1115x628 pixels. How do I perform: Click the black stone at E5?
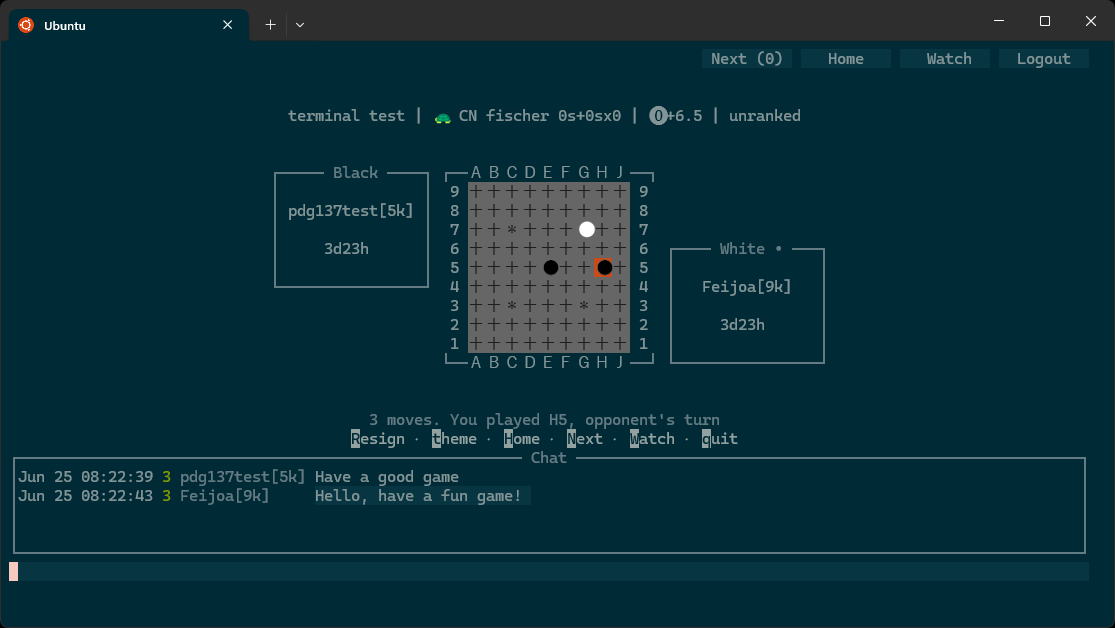(550, 267)
